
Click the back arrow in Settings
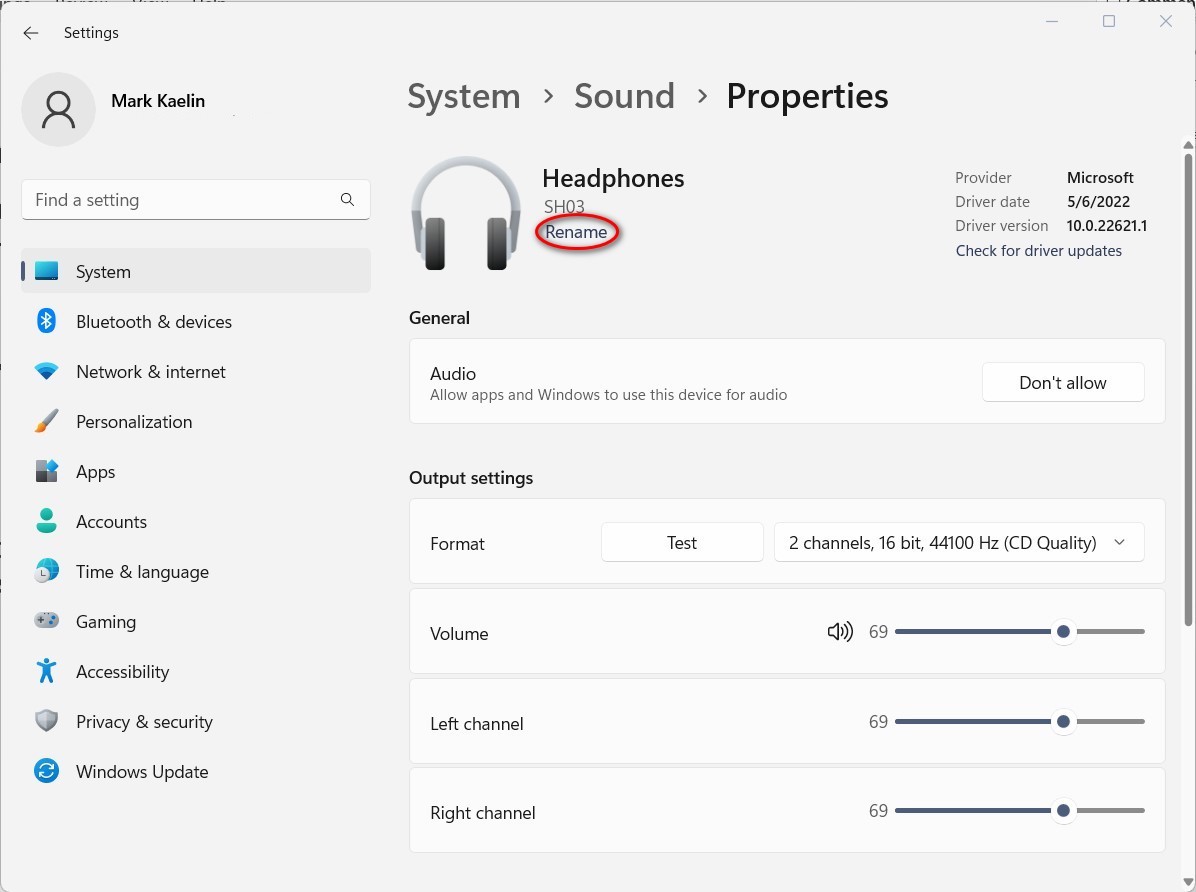pos(30,33)
